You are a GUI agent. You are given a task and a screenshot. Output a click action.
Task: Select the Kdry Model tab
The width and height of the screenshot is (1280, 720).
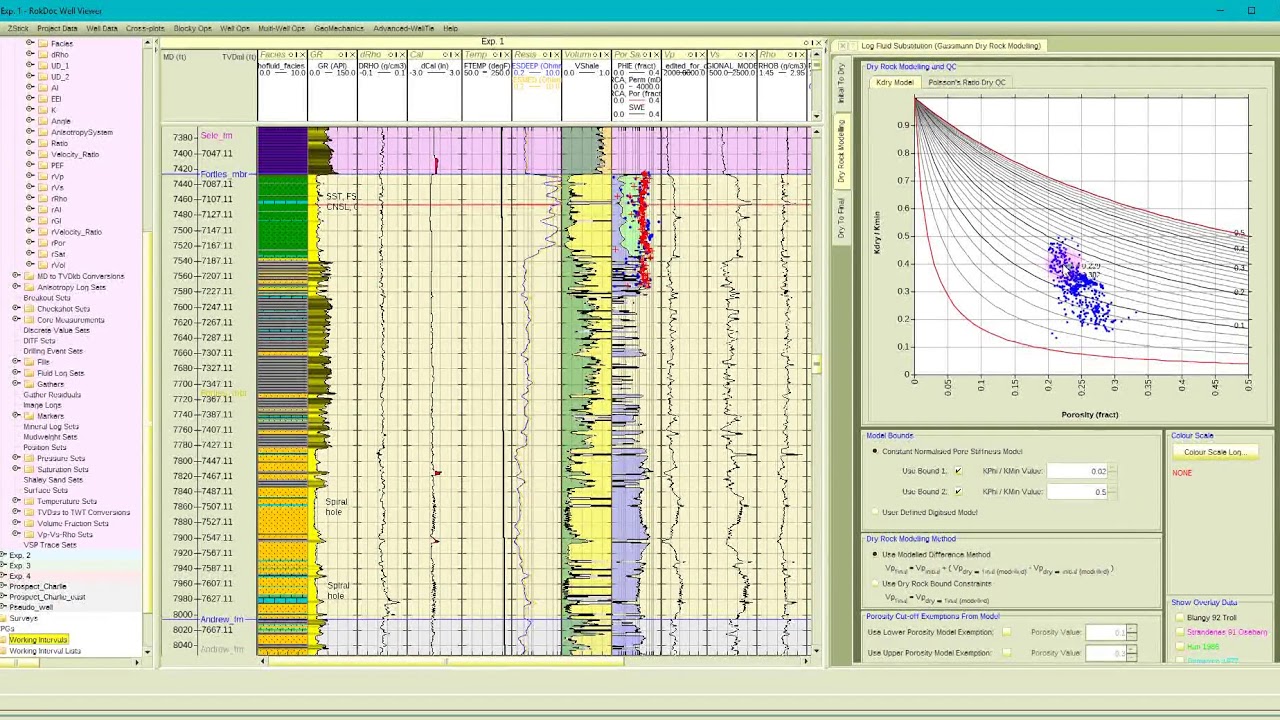895,82
